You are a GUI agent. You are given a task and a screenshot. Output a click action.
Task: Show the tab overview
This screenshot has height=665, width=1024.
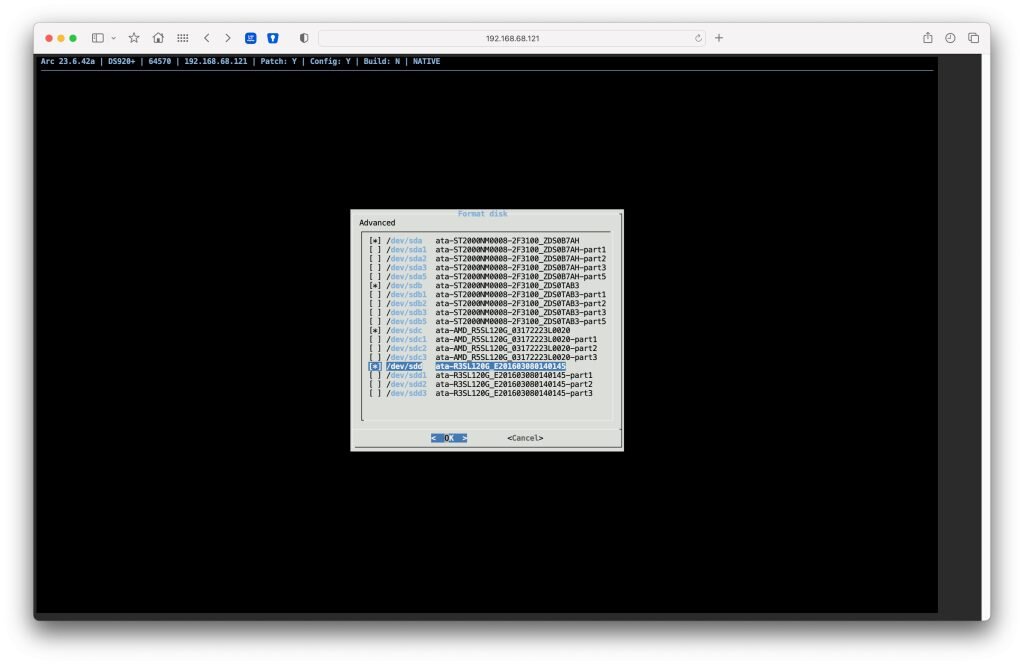tap(973, 38)
